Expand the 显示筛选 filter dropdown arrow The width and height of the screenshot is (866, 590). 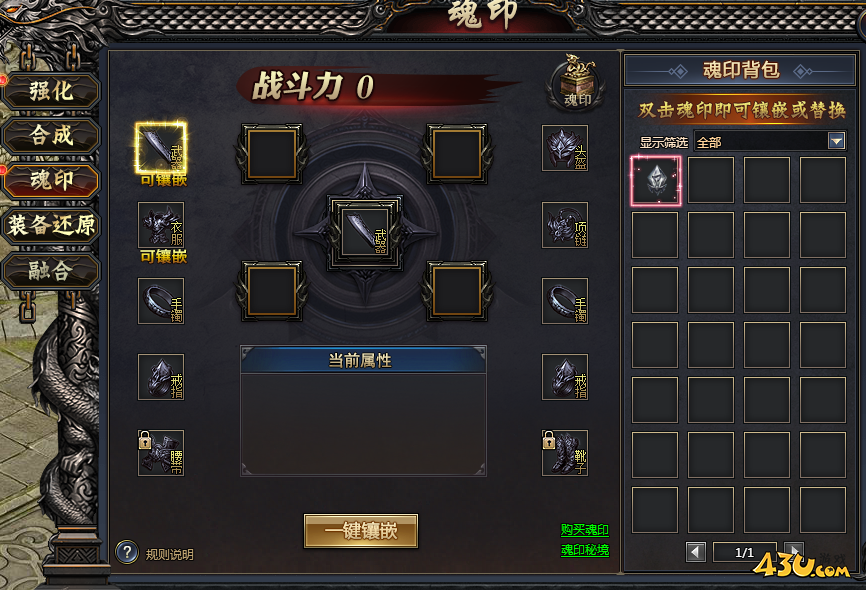tap(837, 141)
